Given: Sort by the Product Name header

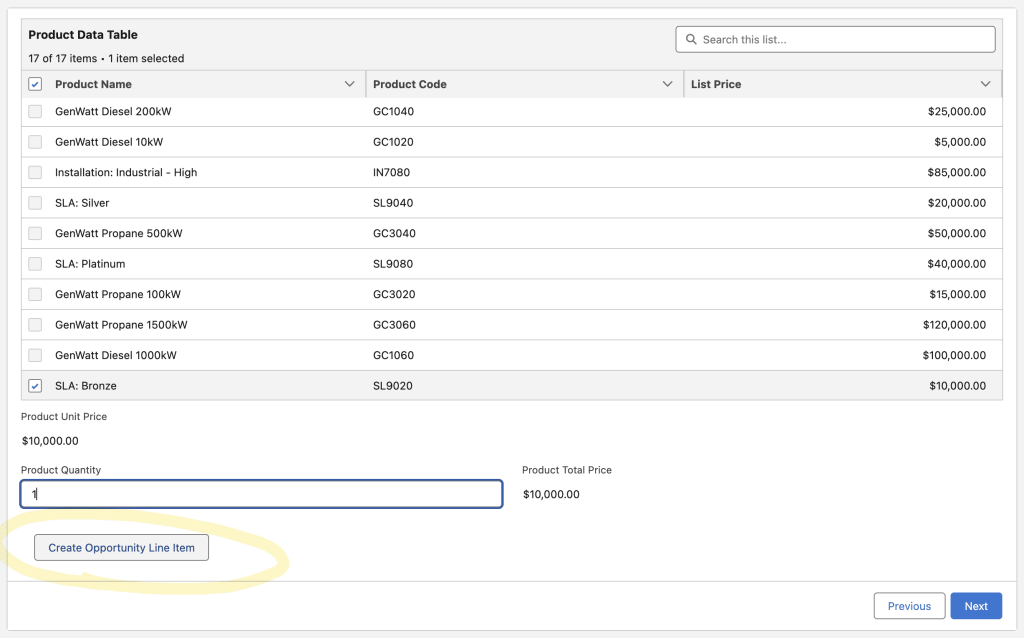Looking at the screenshot, I should tap(93, 85).
